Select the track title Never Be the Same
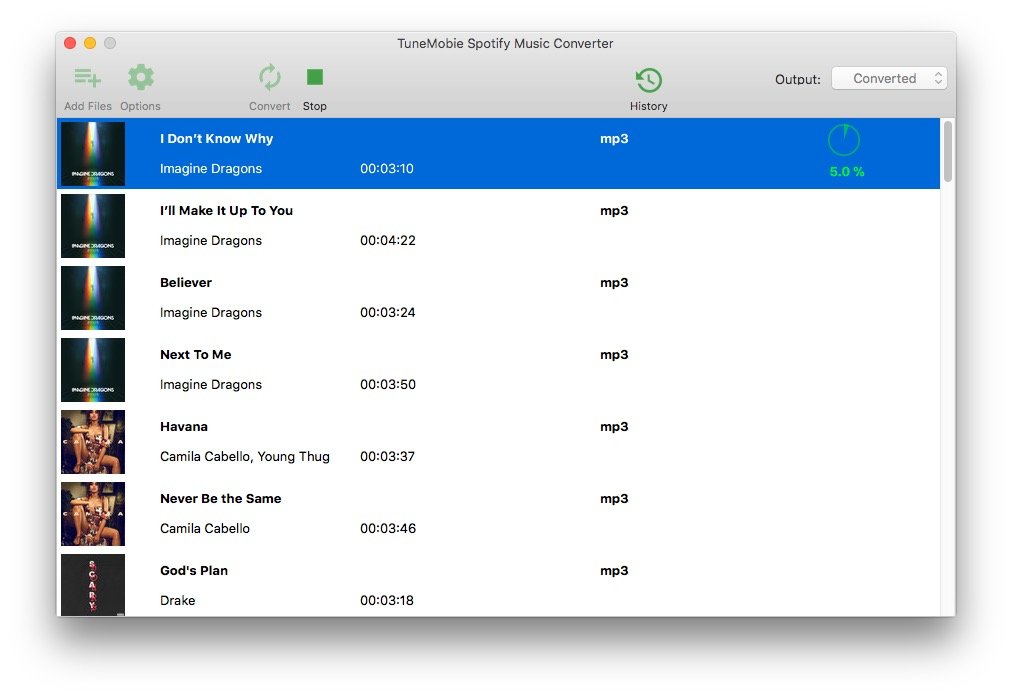 (221, 498)
